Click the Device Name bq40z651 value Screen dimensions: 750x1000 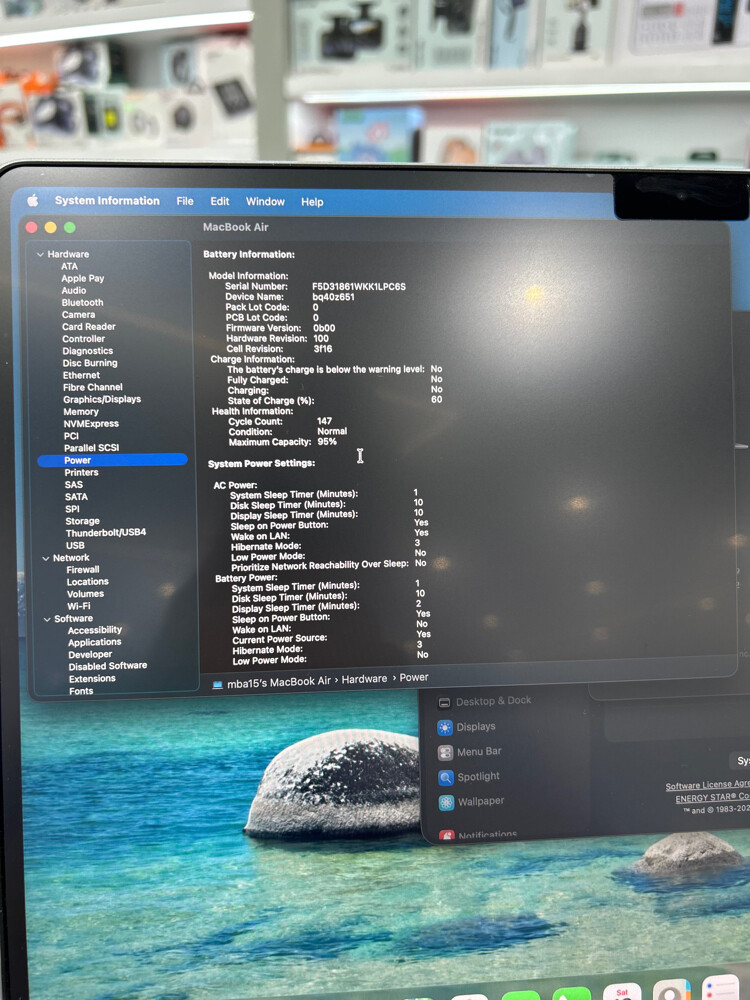[x=333, y=297]
